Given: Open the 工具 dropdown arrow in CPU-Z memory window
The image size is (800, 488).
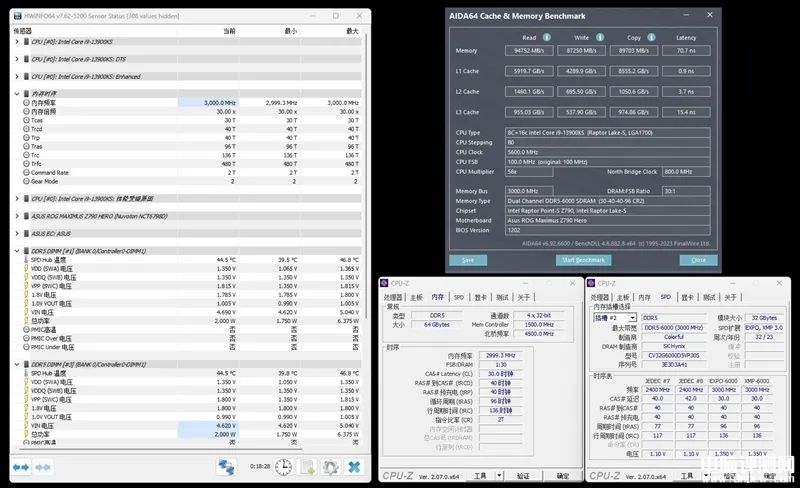Looking at the screenshot, I should tap(499, 476).
